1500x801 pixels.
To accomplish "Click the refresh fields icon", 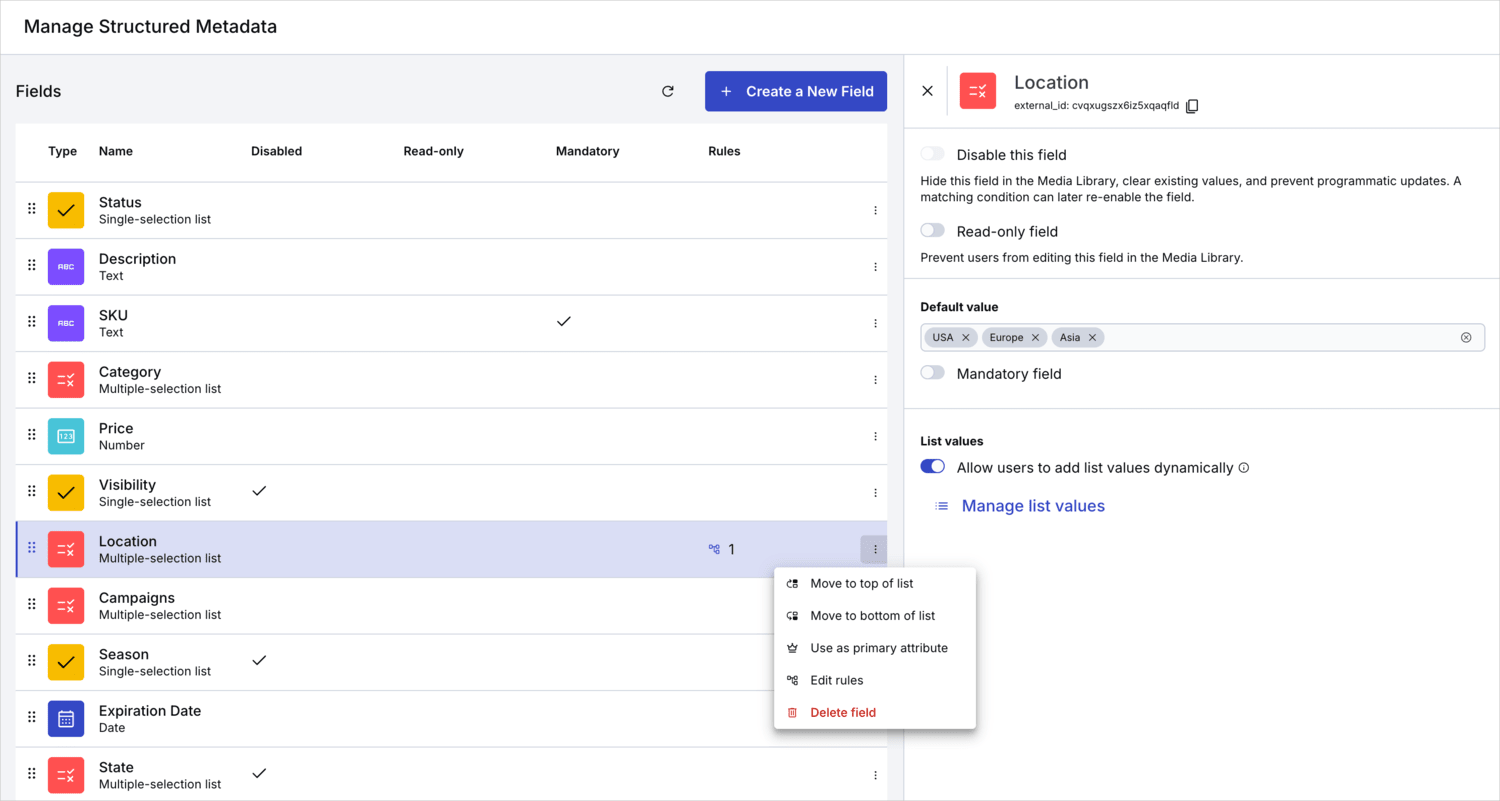I will click(668, 91).
